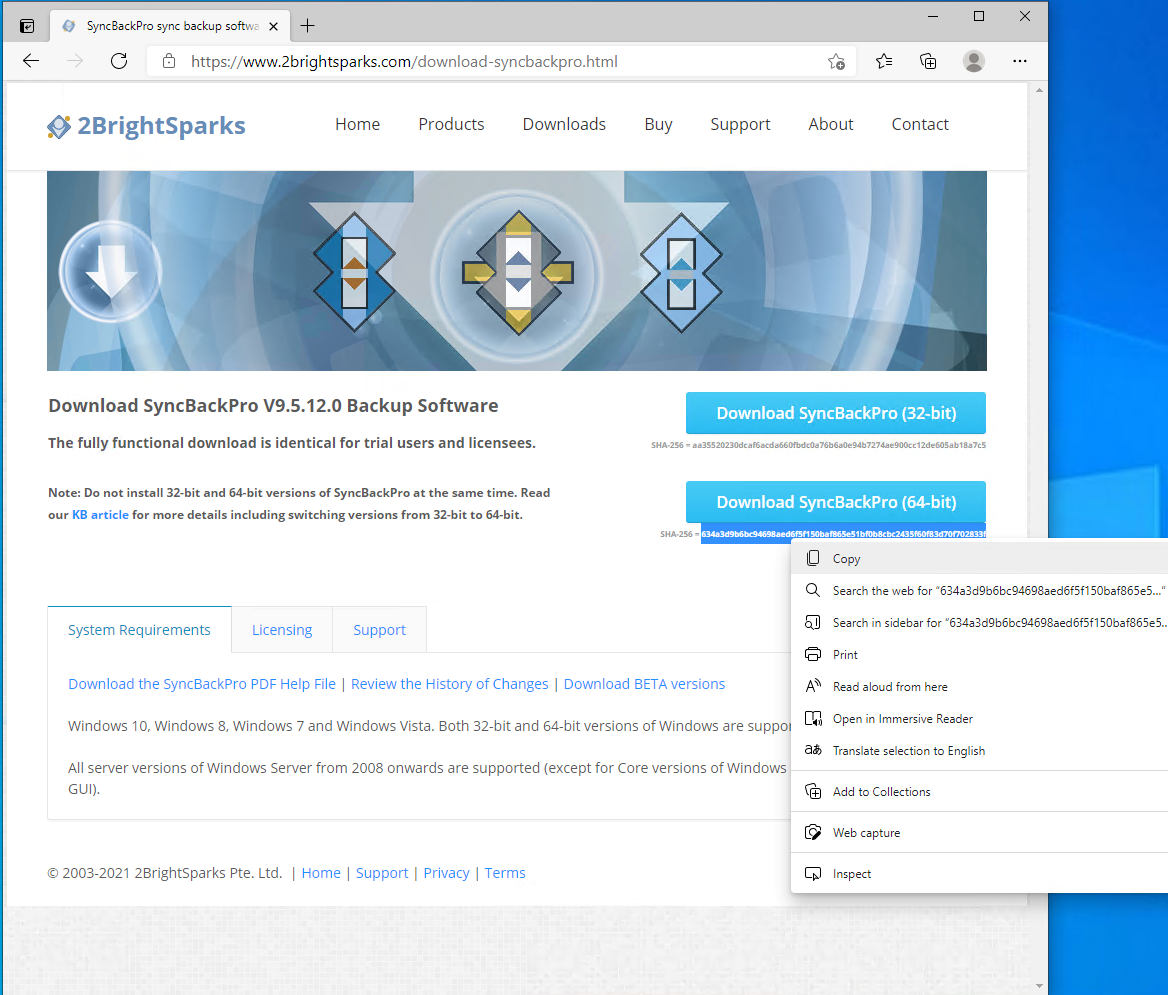
Task: Click the profile avatar icon
Action: tap(974, 61)
